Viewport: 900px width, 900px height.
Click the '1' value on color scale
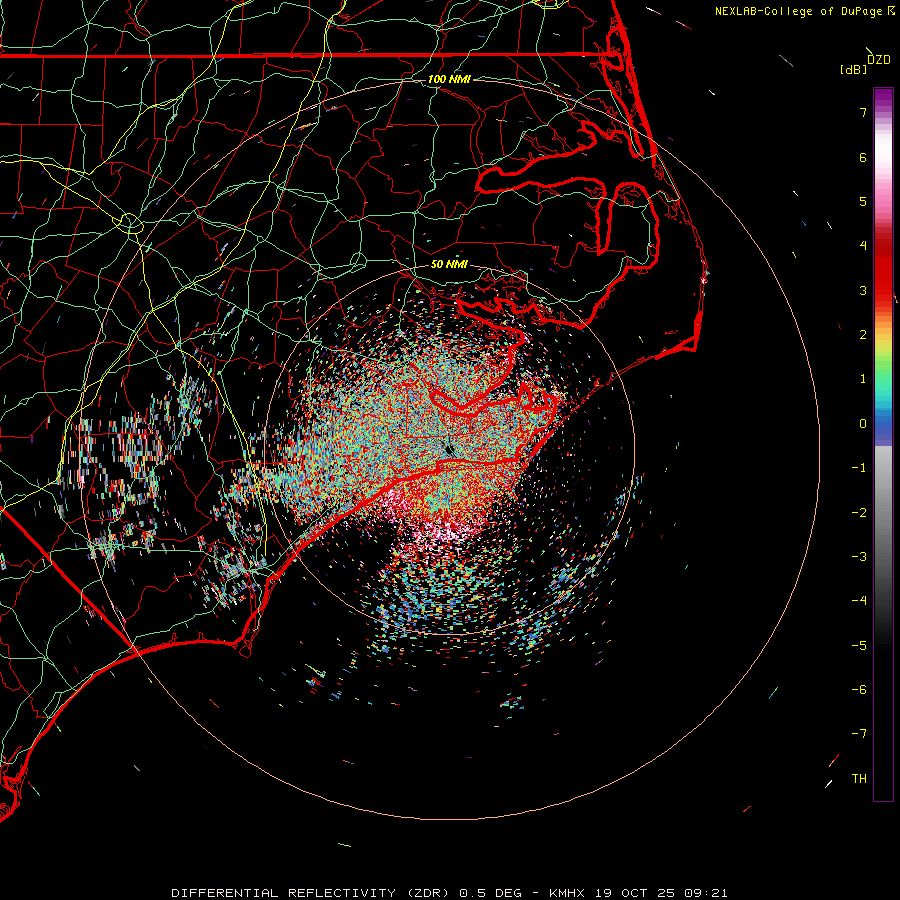click(x=863, y=379)
